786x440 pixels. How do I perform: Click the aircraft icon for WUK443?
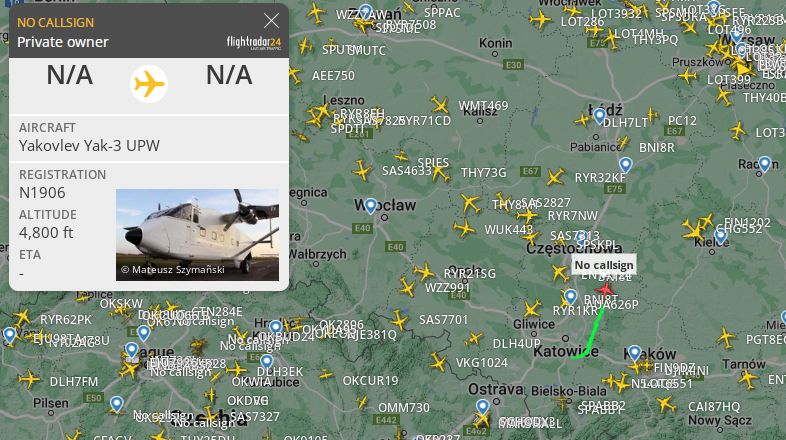464,229
